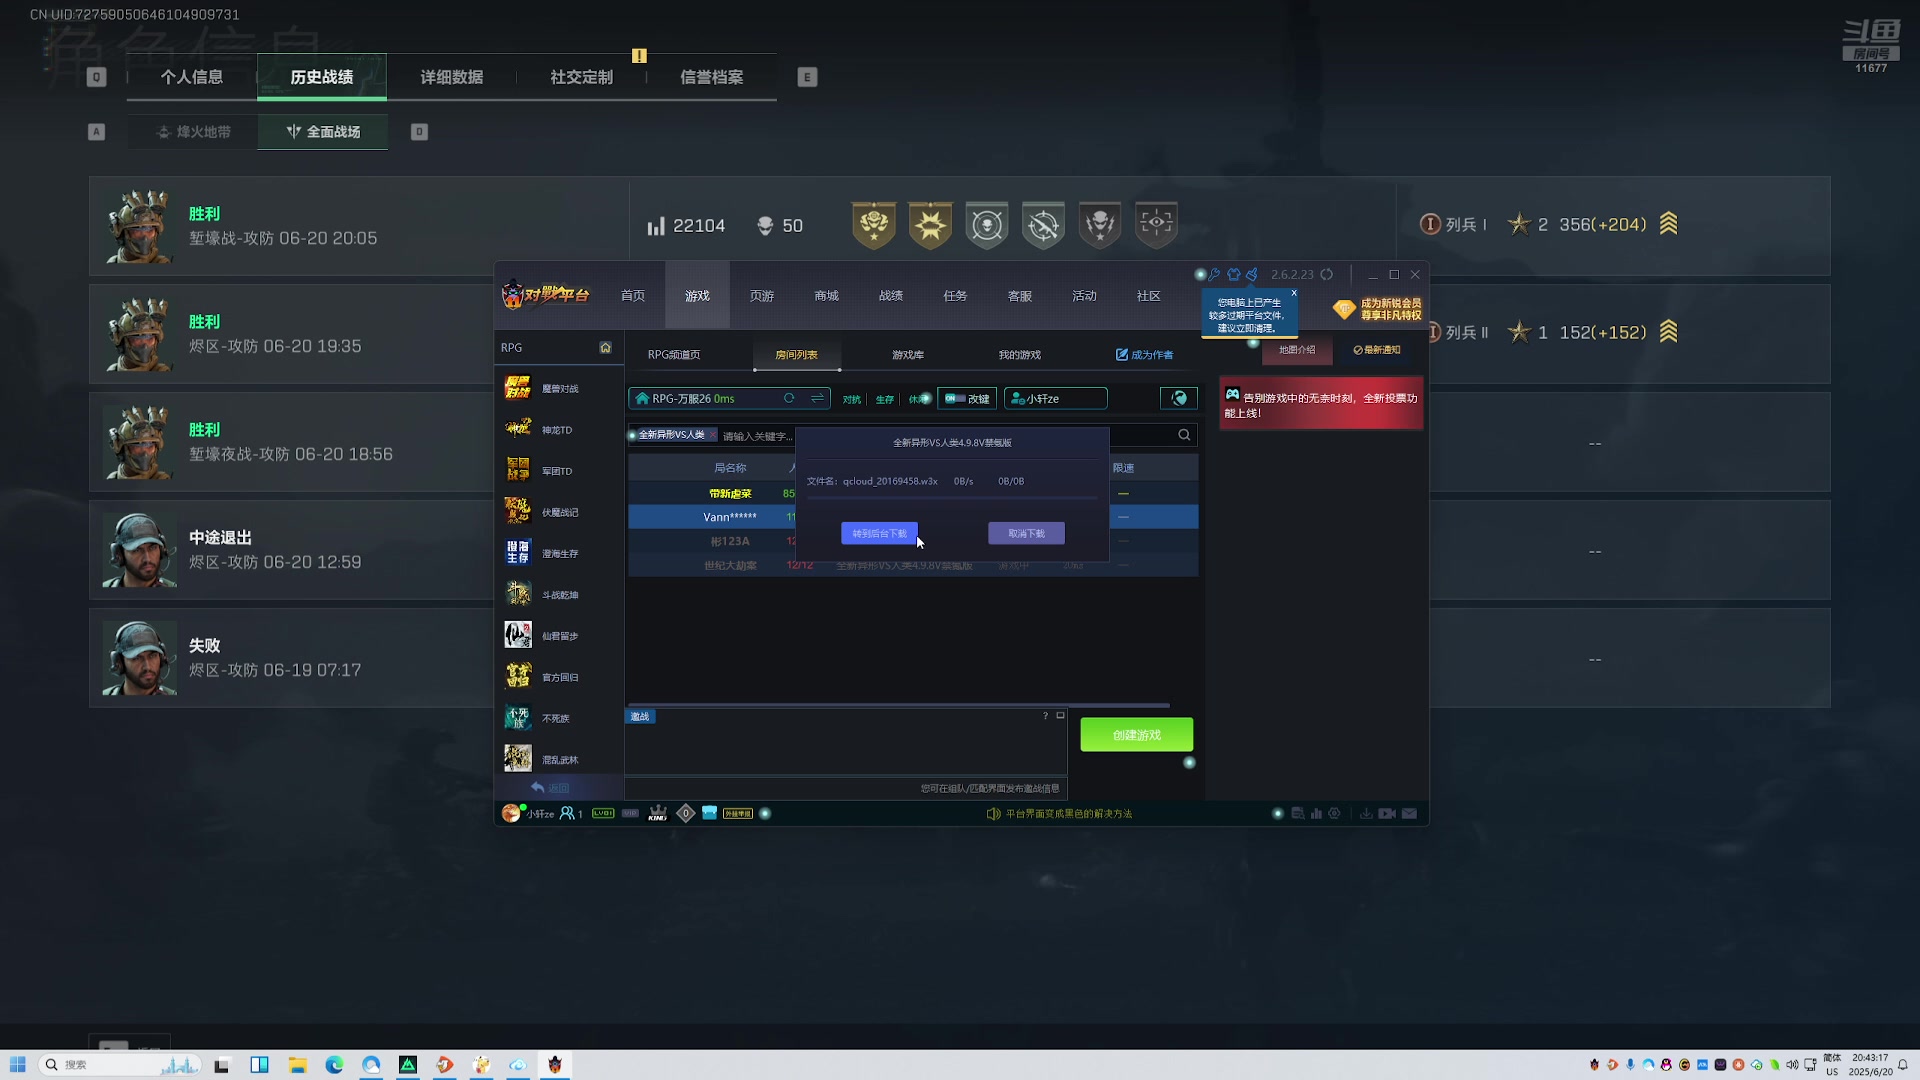Open the 小轩ze account selector
Viewport: 1920px width, 1080px height.
click(1056, 398)
